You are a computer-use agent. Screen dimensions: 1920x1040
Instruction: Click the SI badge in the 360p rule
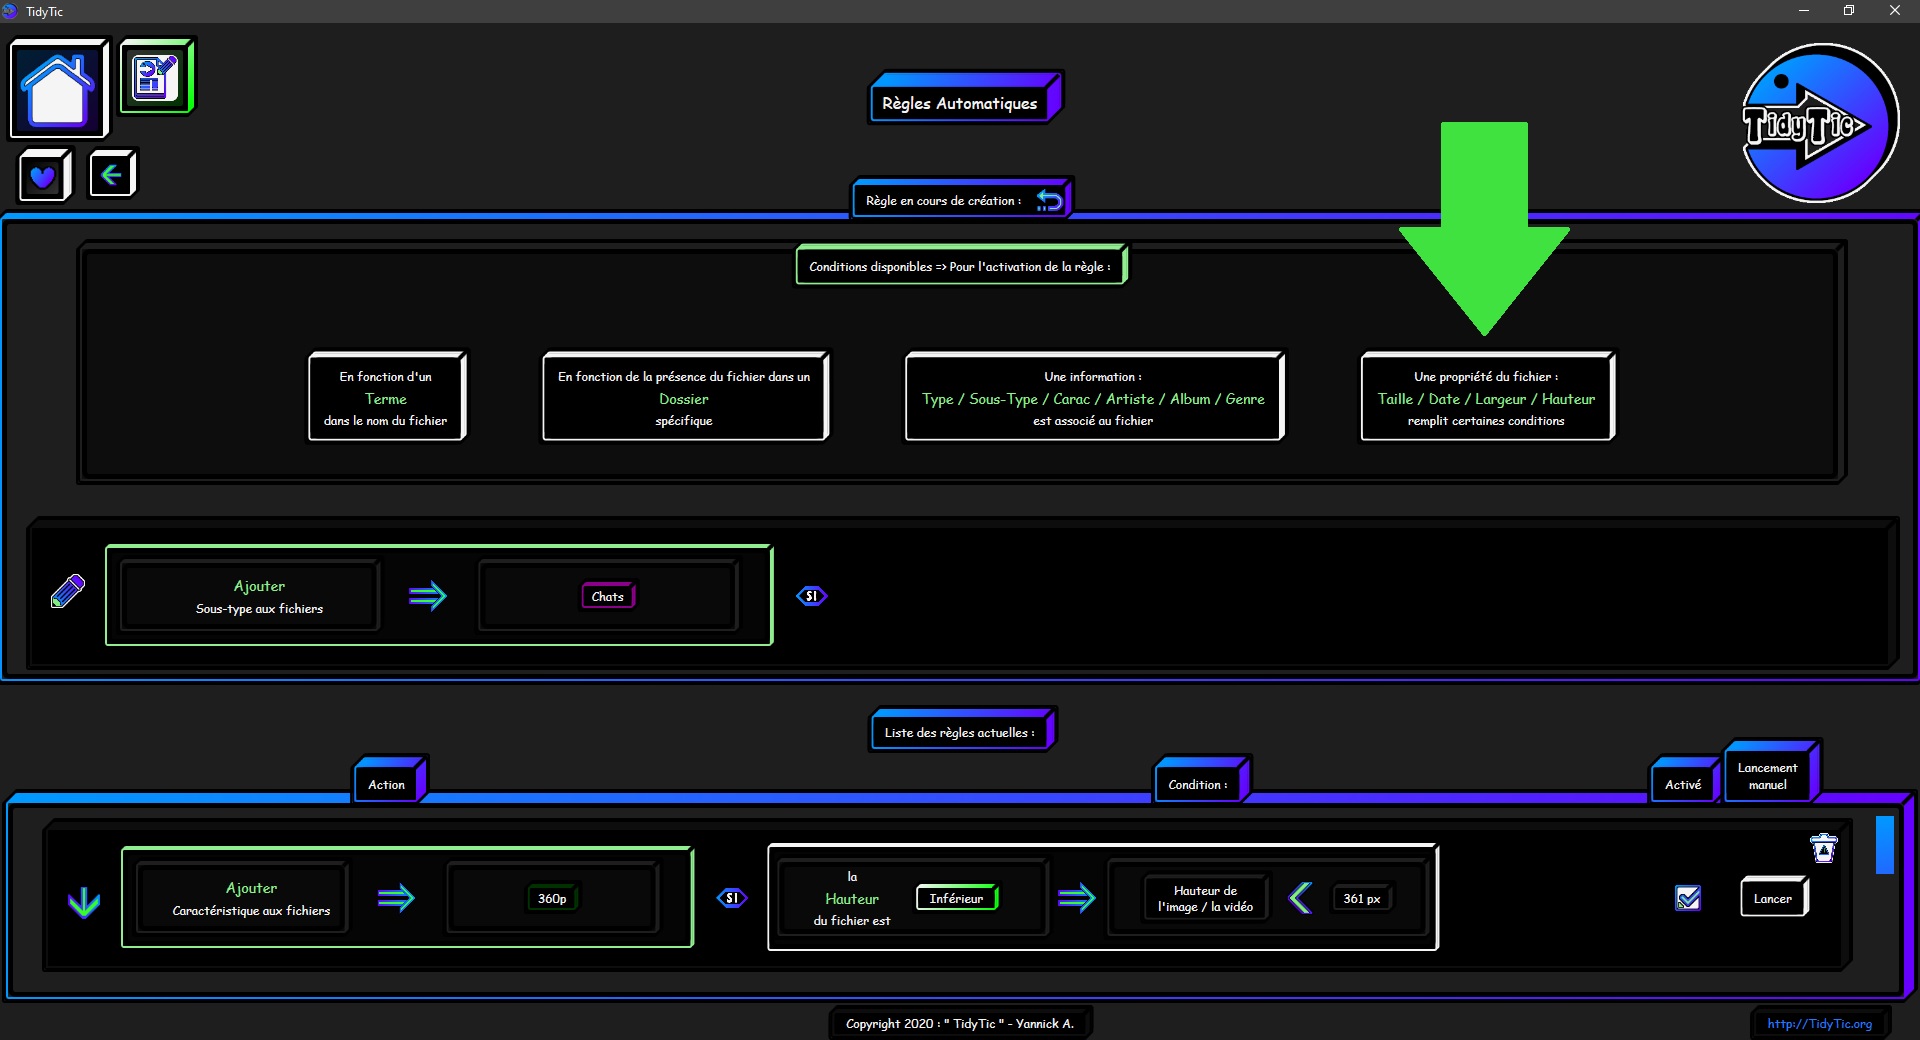click(732, 898)
